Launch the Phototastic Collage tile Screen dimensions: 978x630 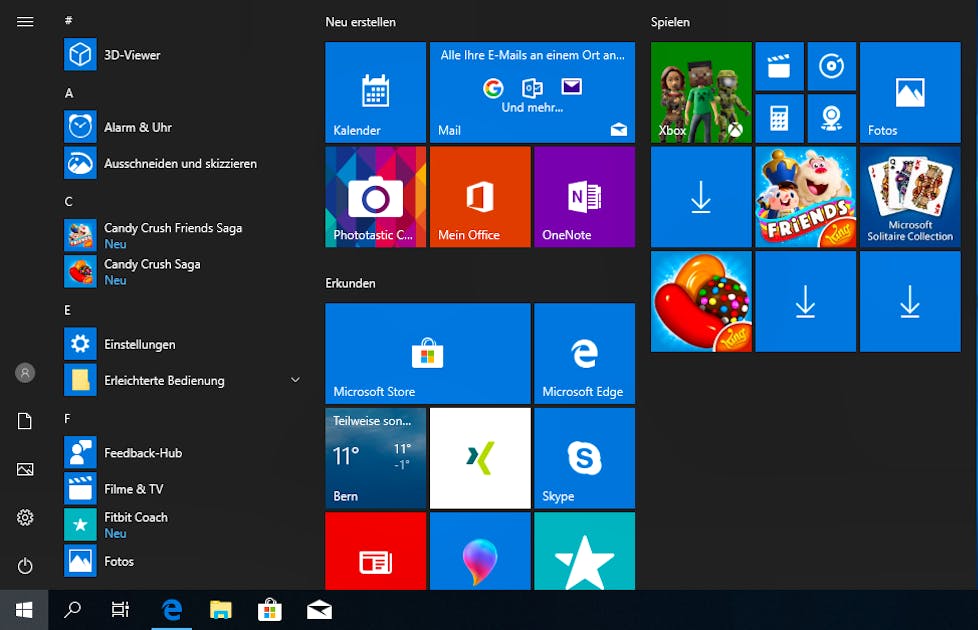tap(375, 197)
